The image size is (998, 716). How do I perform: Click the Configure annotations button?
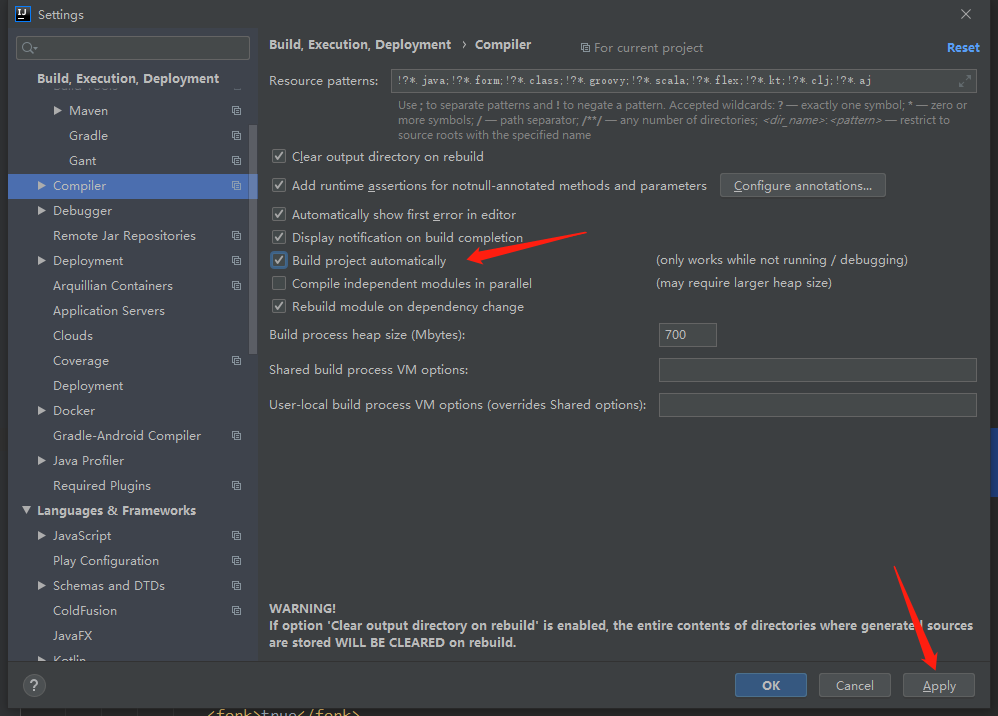(x=802, y=185)
